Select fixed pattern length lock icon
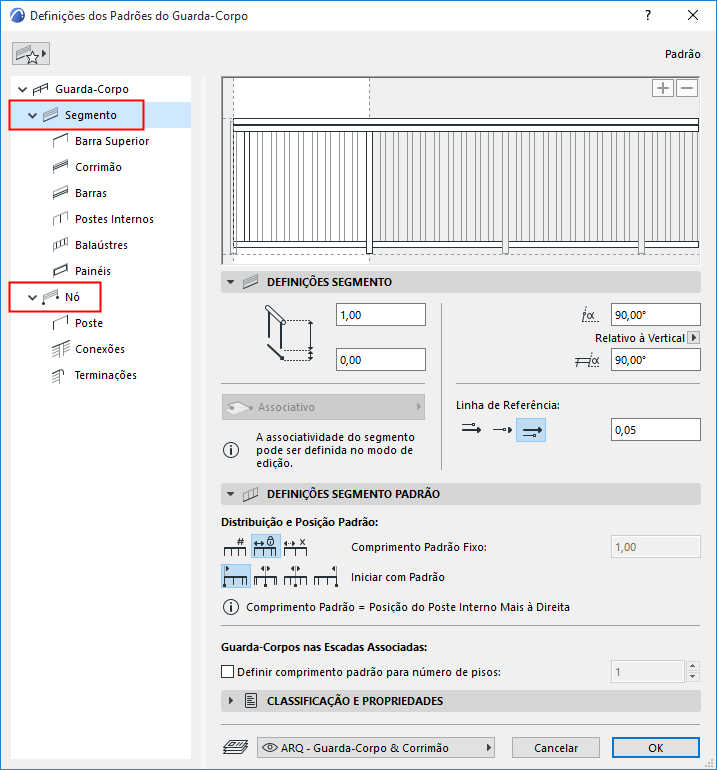The width and height of the screenshot is (717, 770). tap(266, 547)
